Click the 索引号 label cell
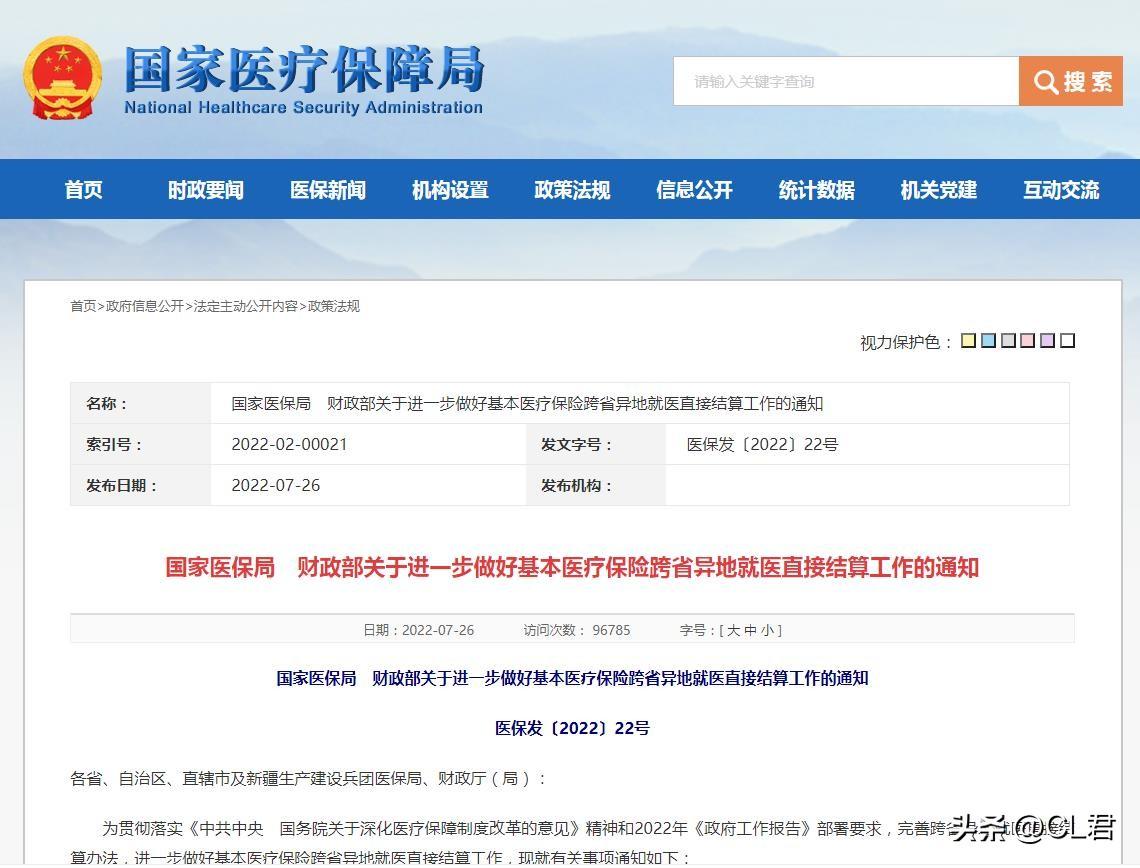This screenshot has height=868, width=1140. [x=140, y=444]
